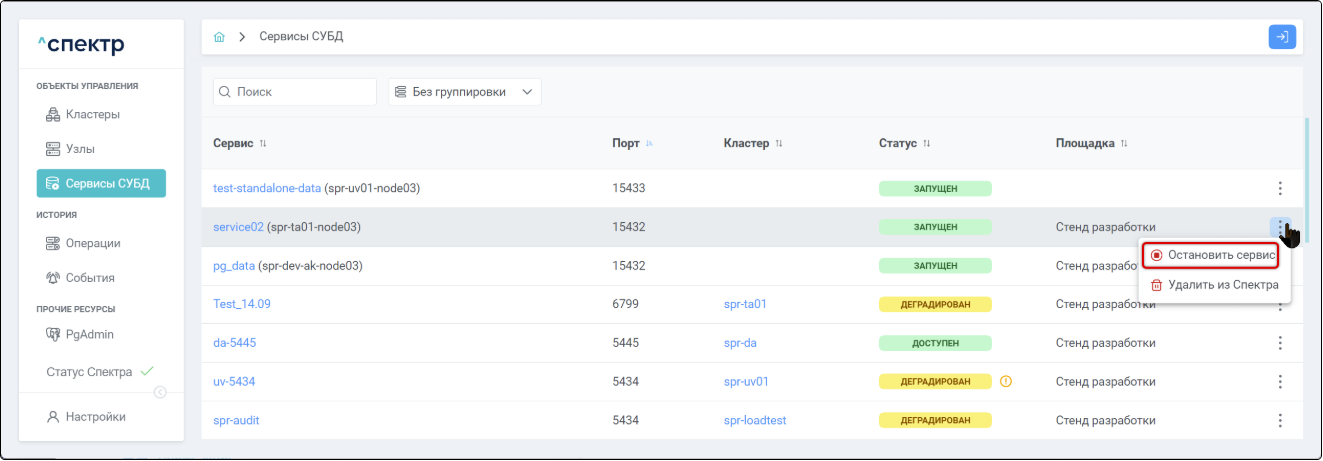Open the service02 service link
Screen dimensions: 1323x461
238,227
